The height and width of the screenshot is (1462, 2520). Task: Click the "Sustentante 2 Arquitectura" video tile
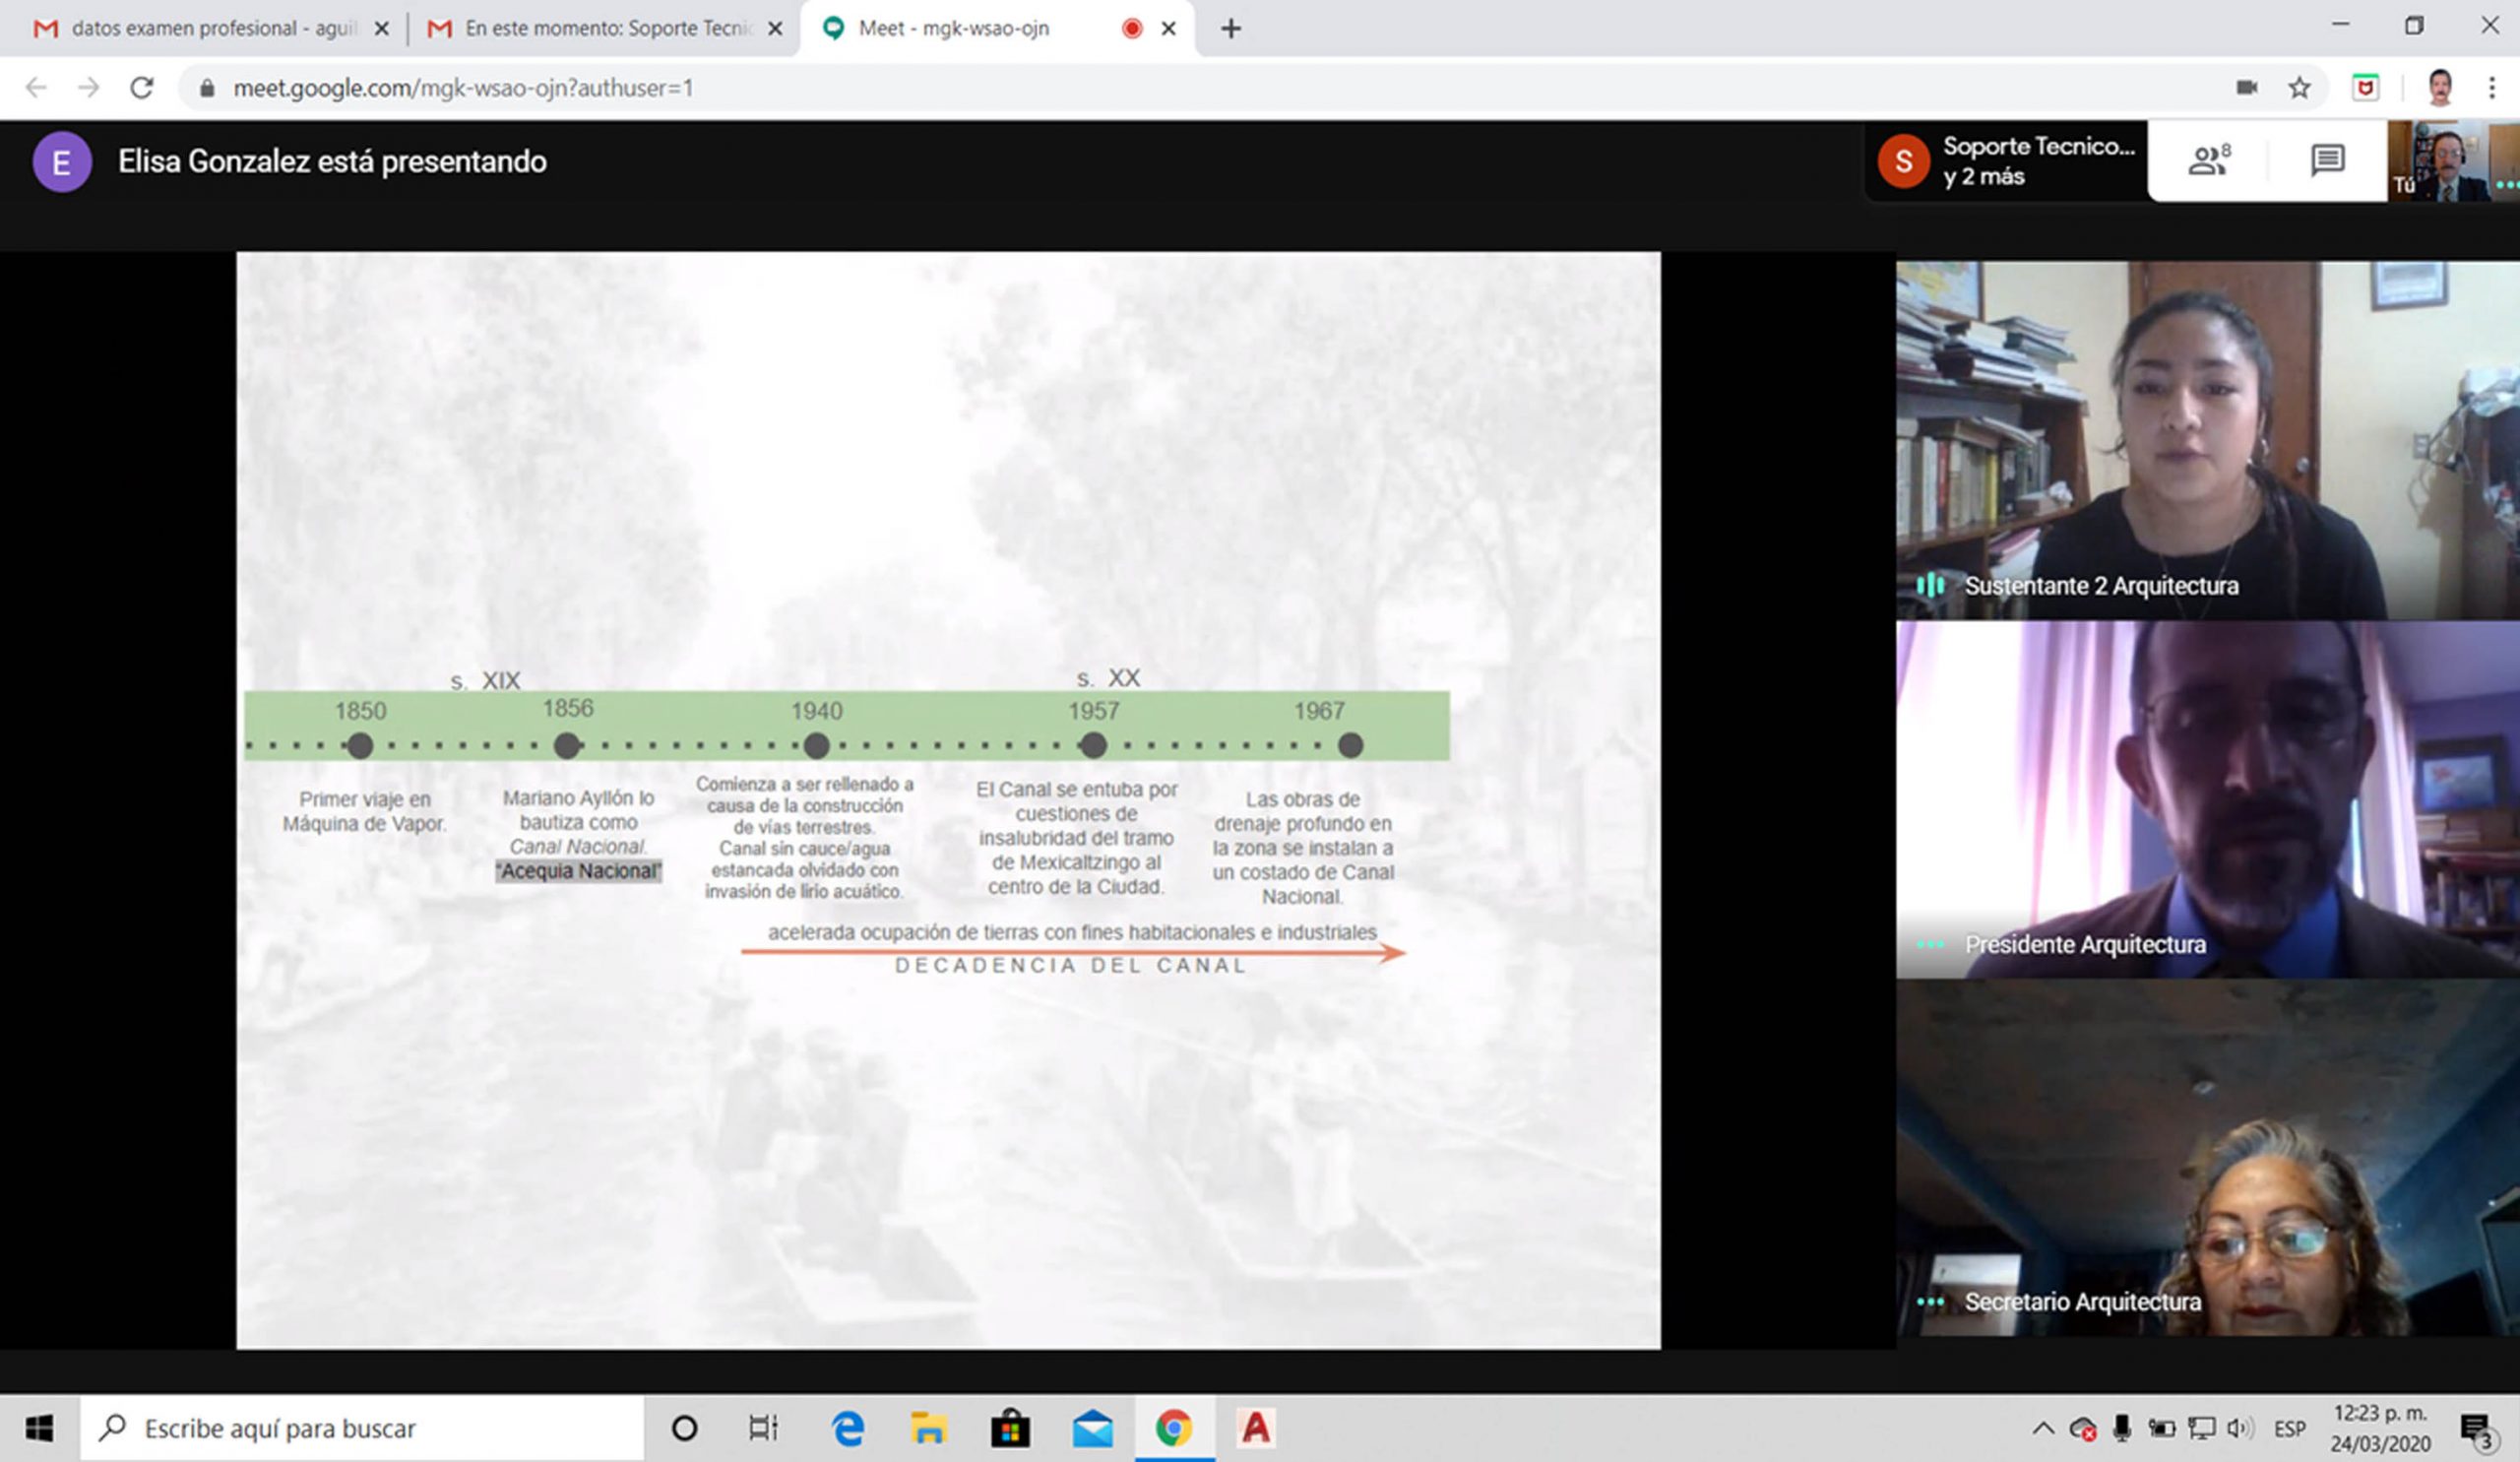(x=2207, y=440)
